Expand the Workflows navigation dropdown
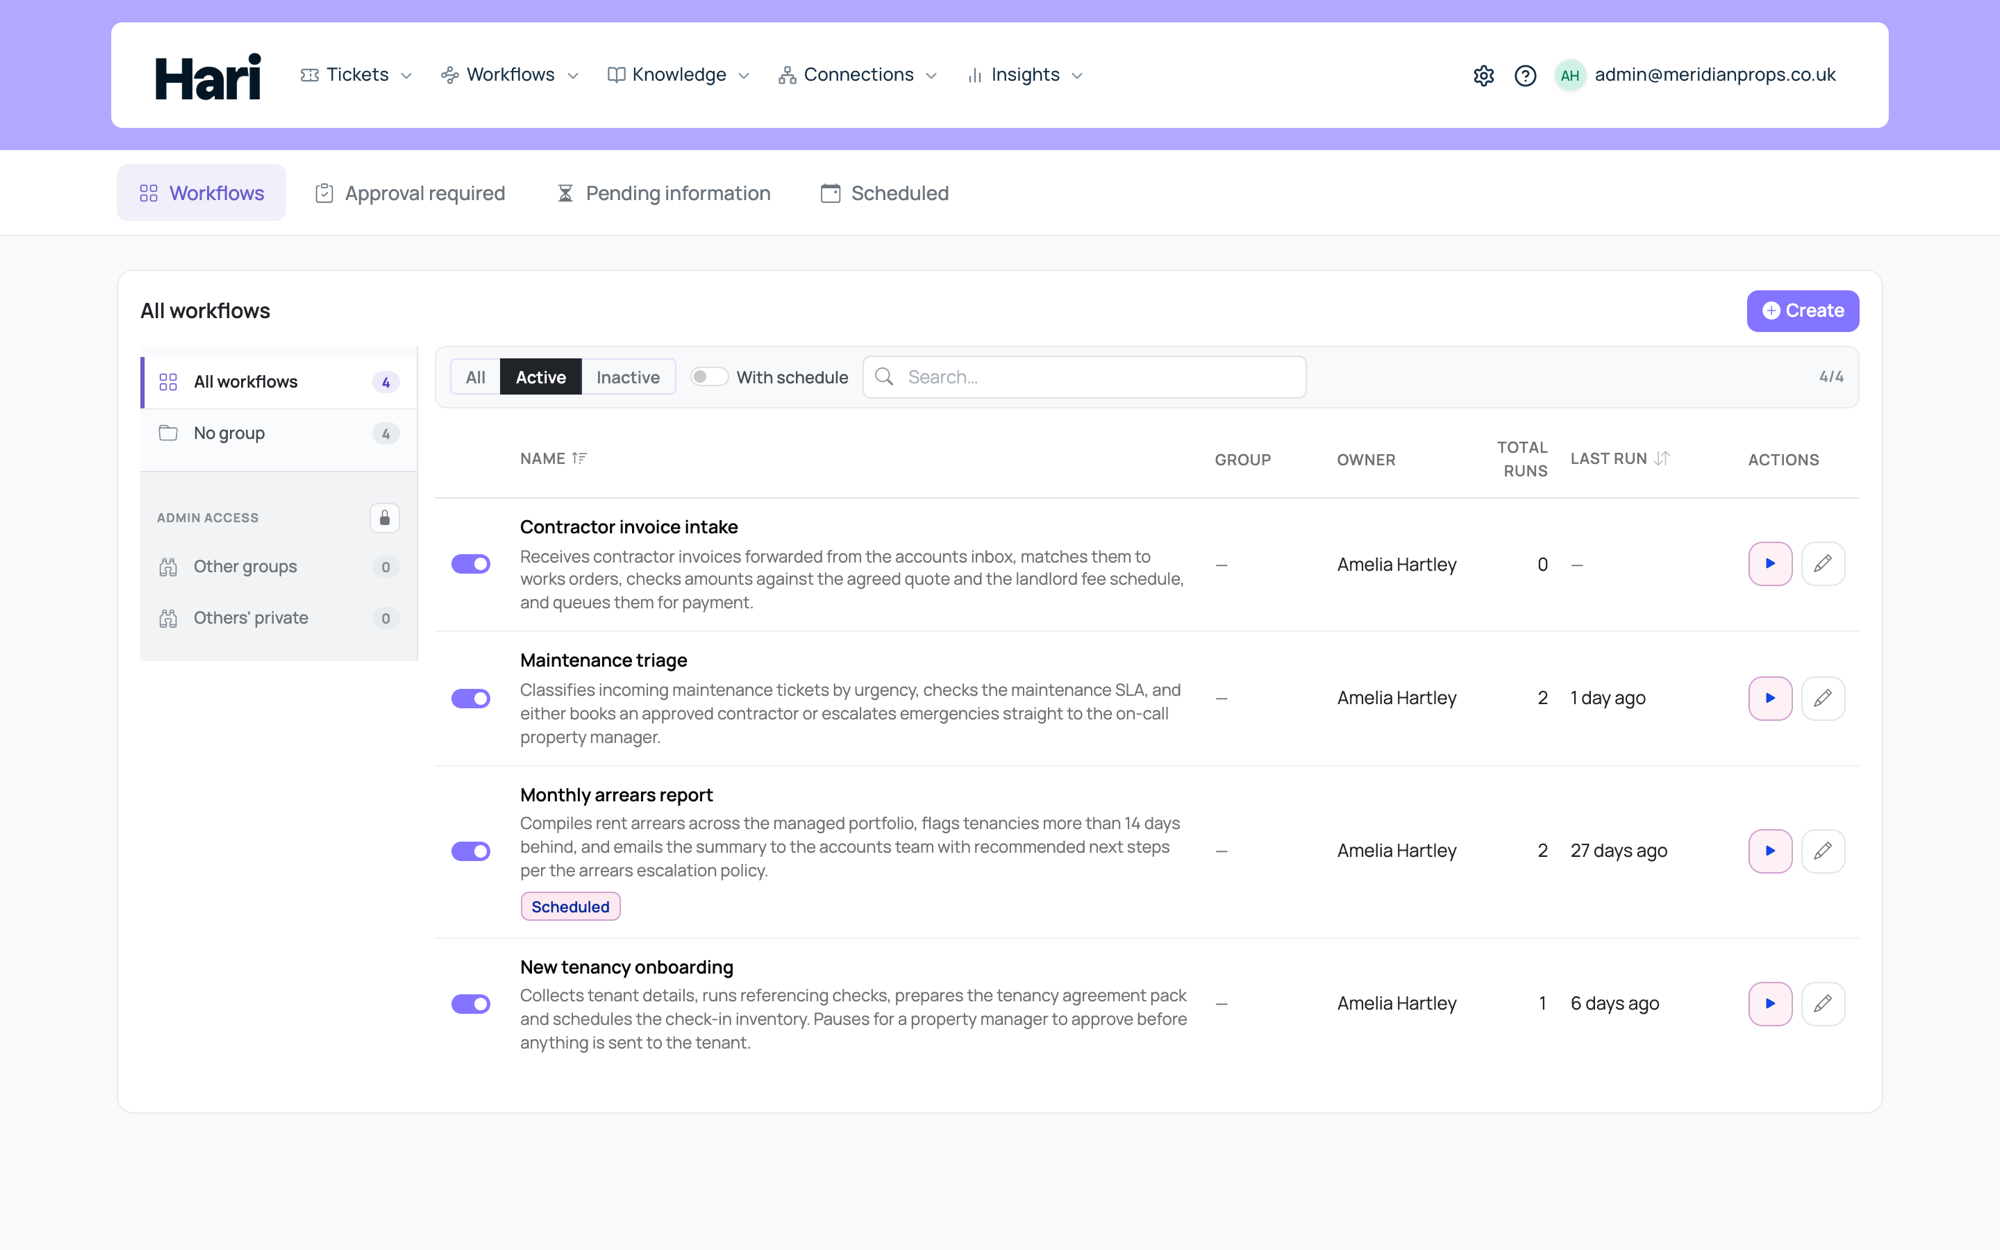2000x1250 pixels. [x=510, y=75]
